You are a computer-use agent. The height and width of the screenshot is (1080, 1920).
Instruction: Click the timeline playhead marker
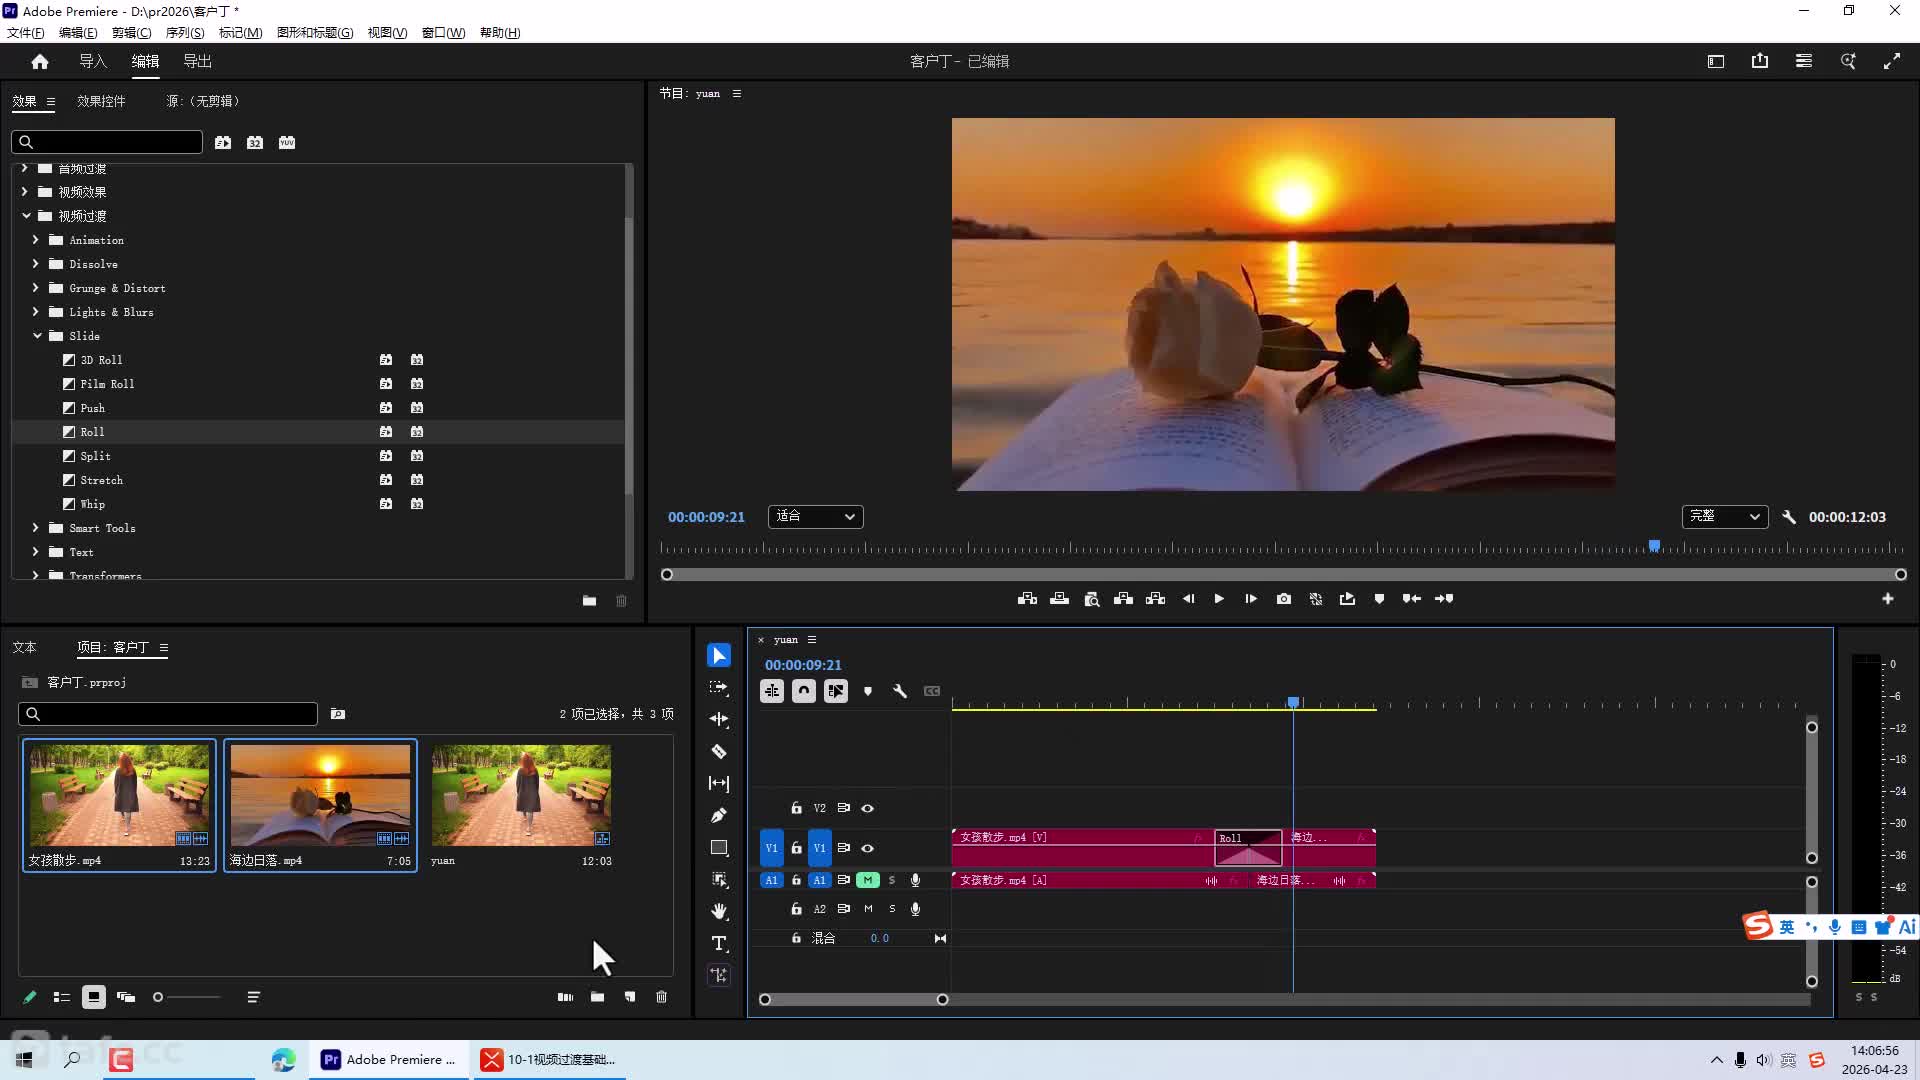click(1293, 703)
